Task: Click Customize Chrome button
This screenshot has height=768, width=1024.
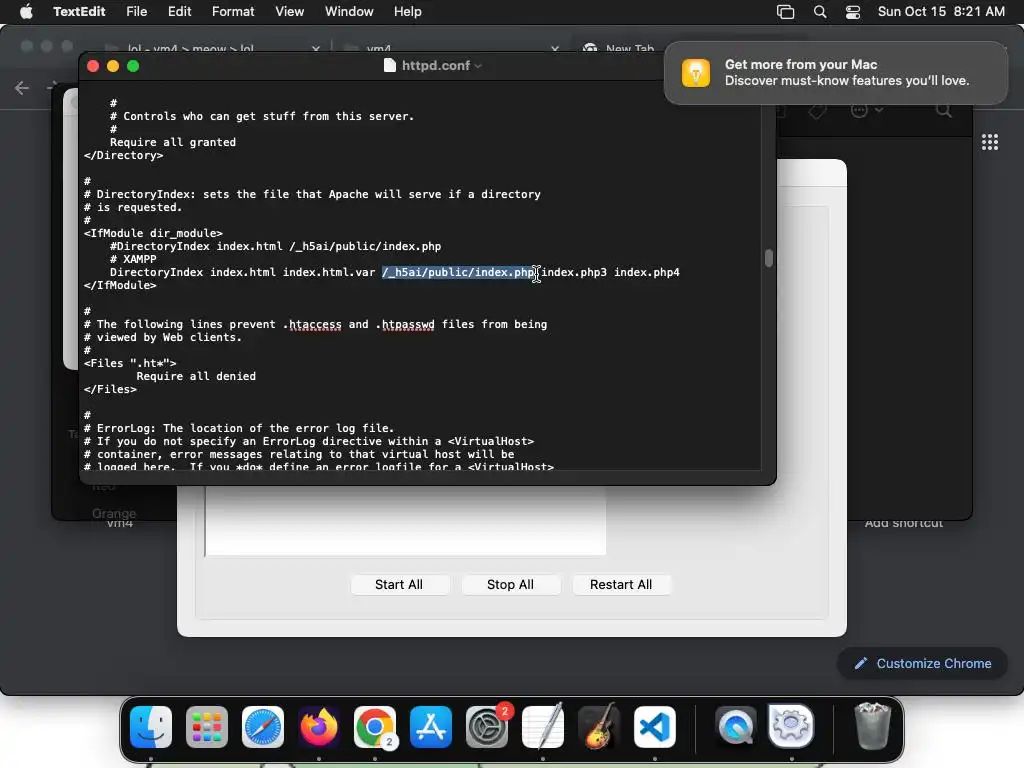Action: [922, 664]
